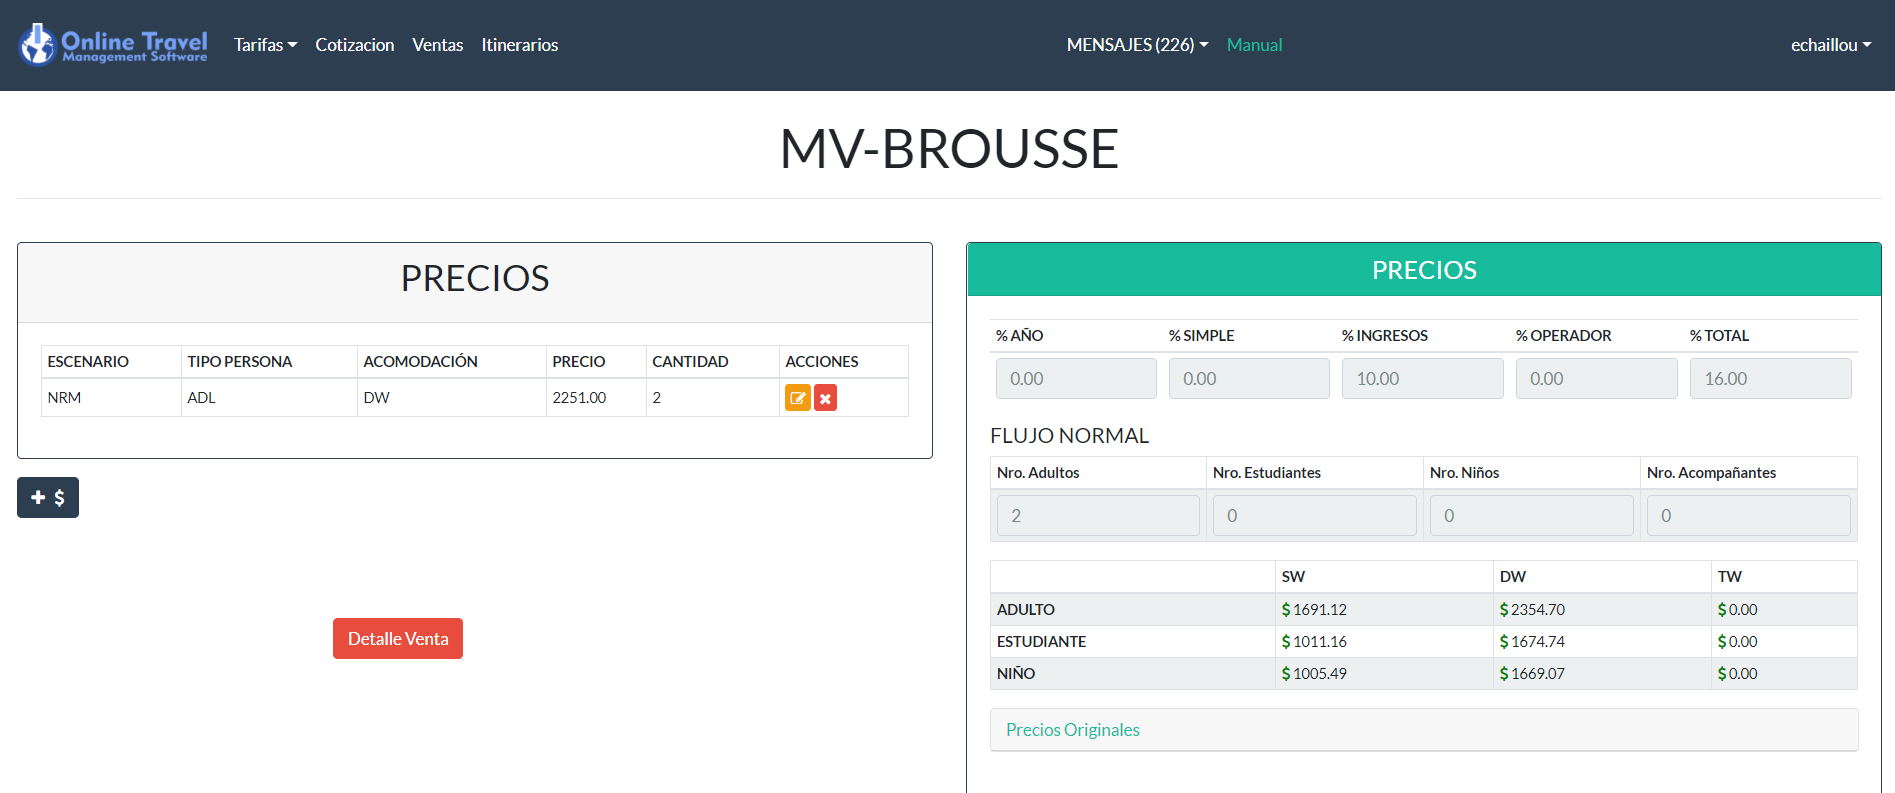Navigate to Itinerarios
The width and height of the screenshot is (1895, 793).
(x=520, y=45)
